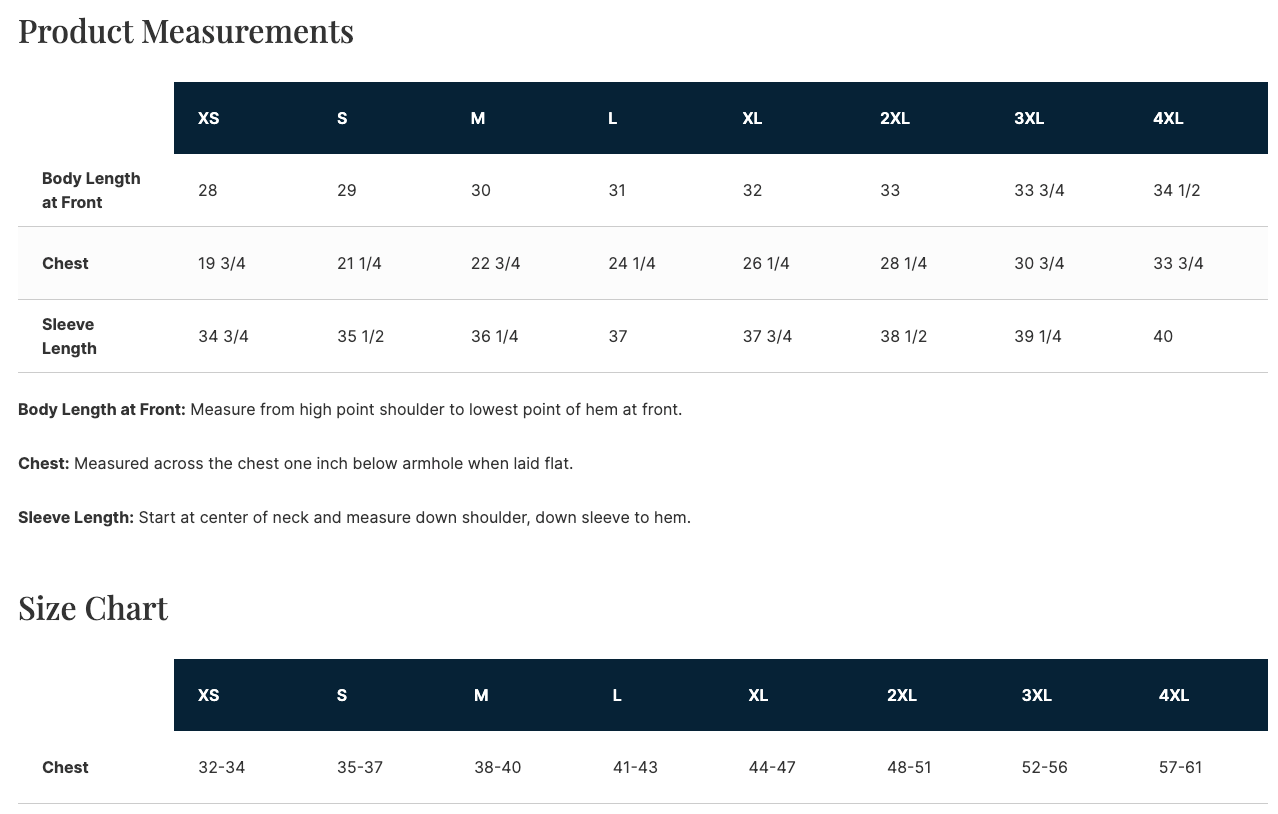Click the Size Chart heading

tap(93, 608)
